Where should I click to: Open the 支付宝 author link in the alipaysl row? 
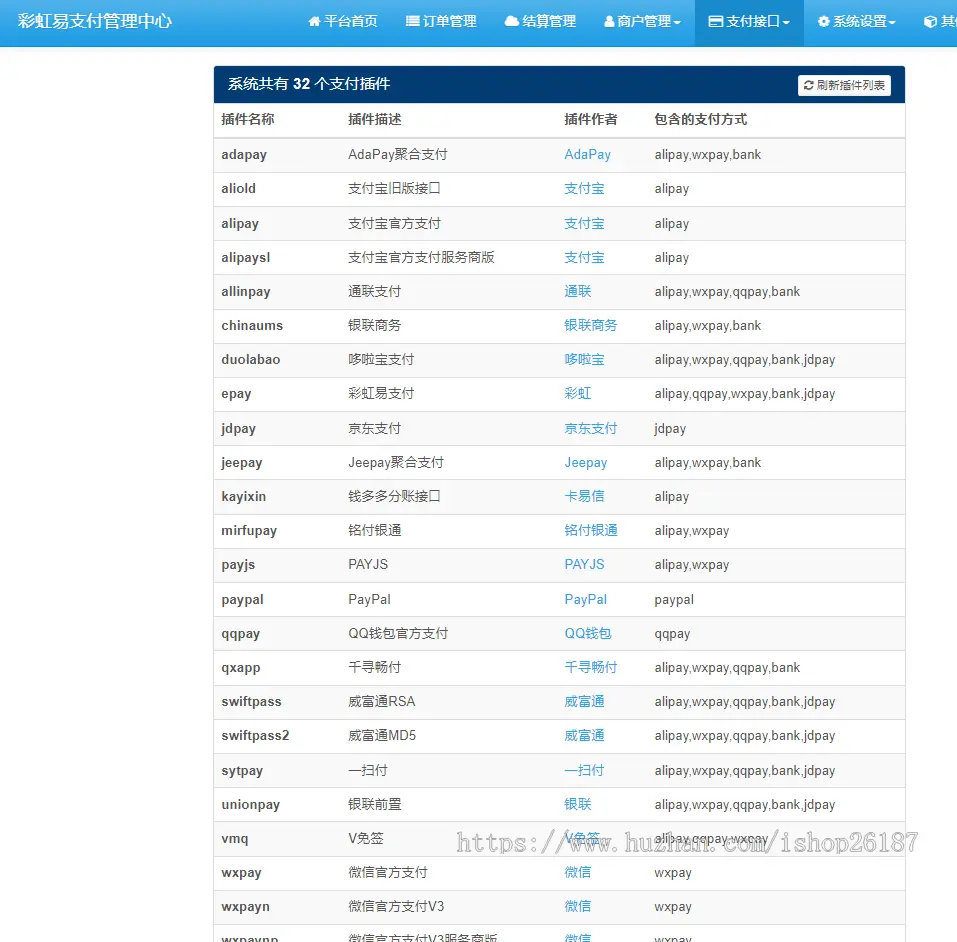584,258
